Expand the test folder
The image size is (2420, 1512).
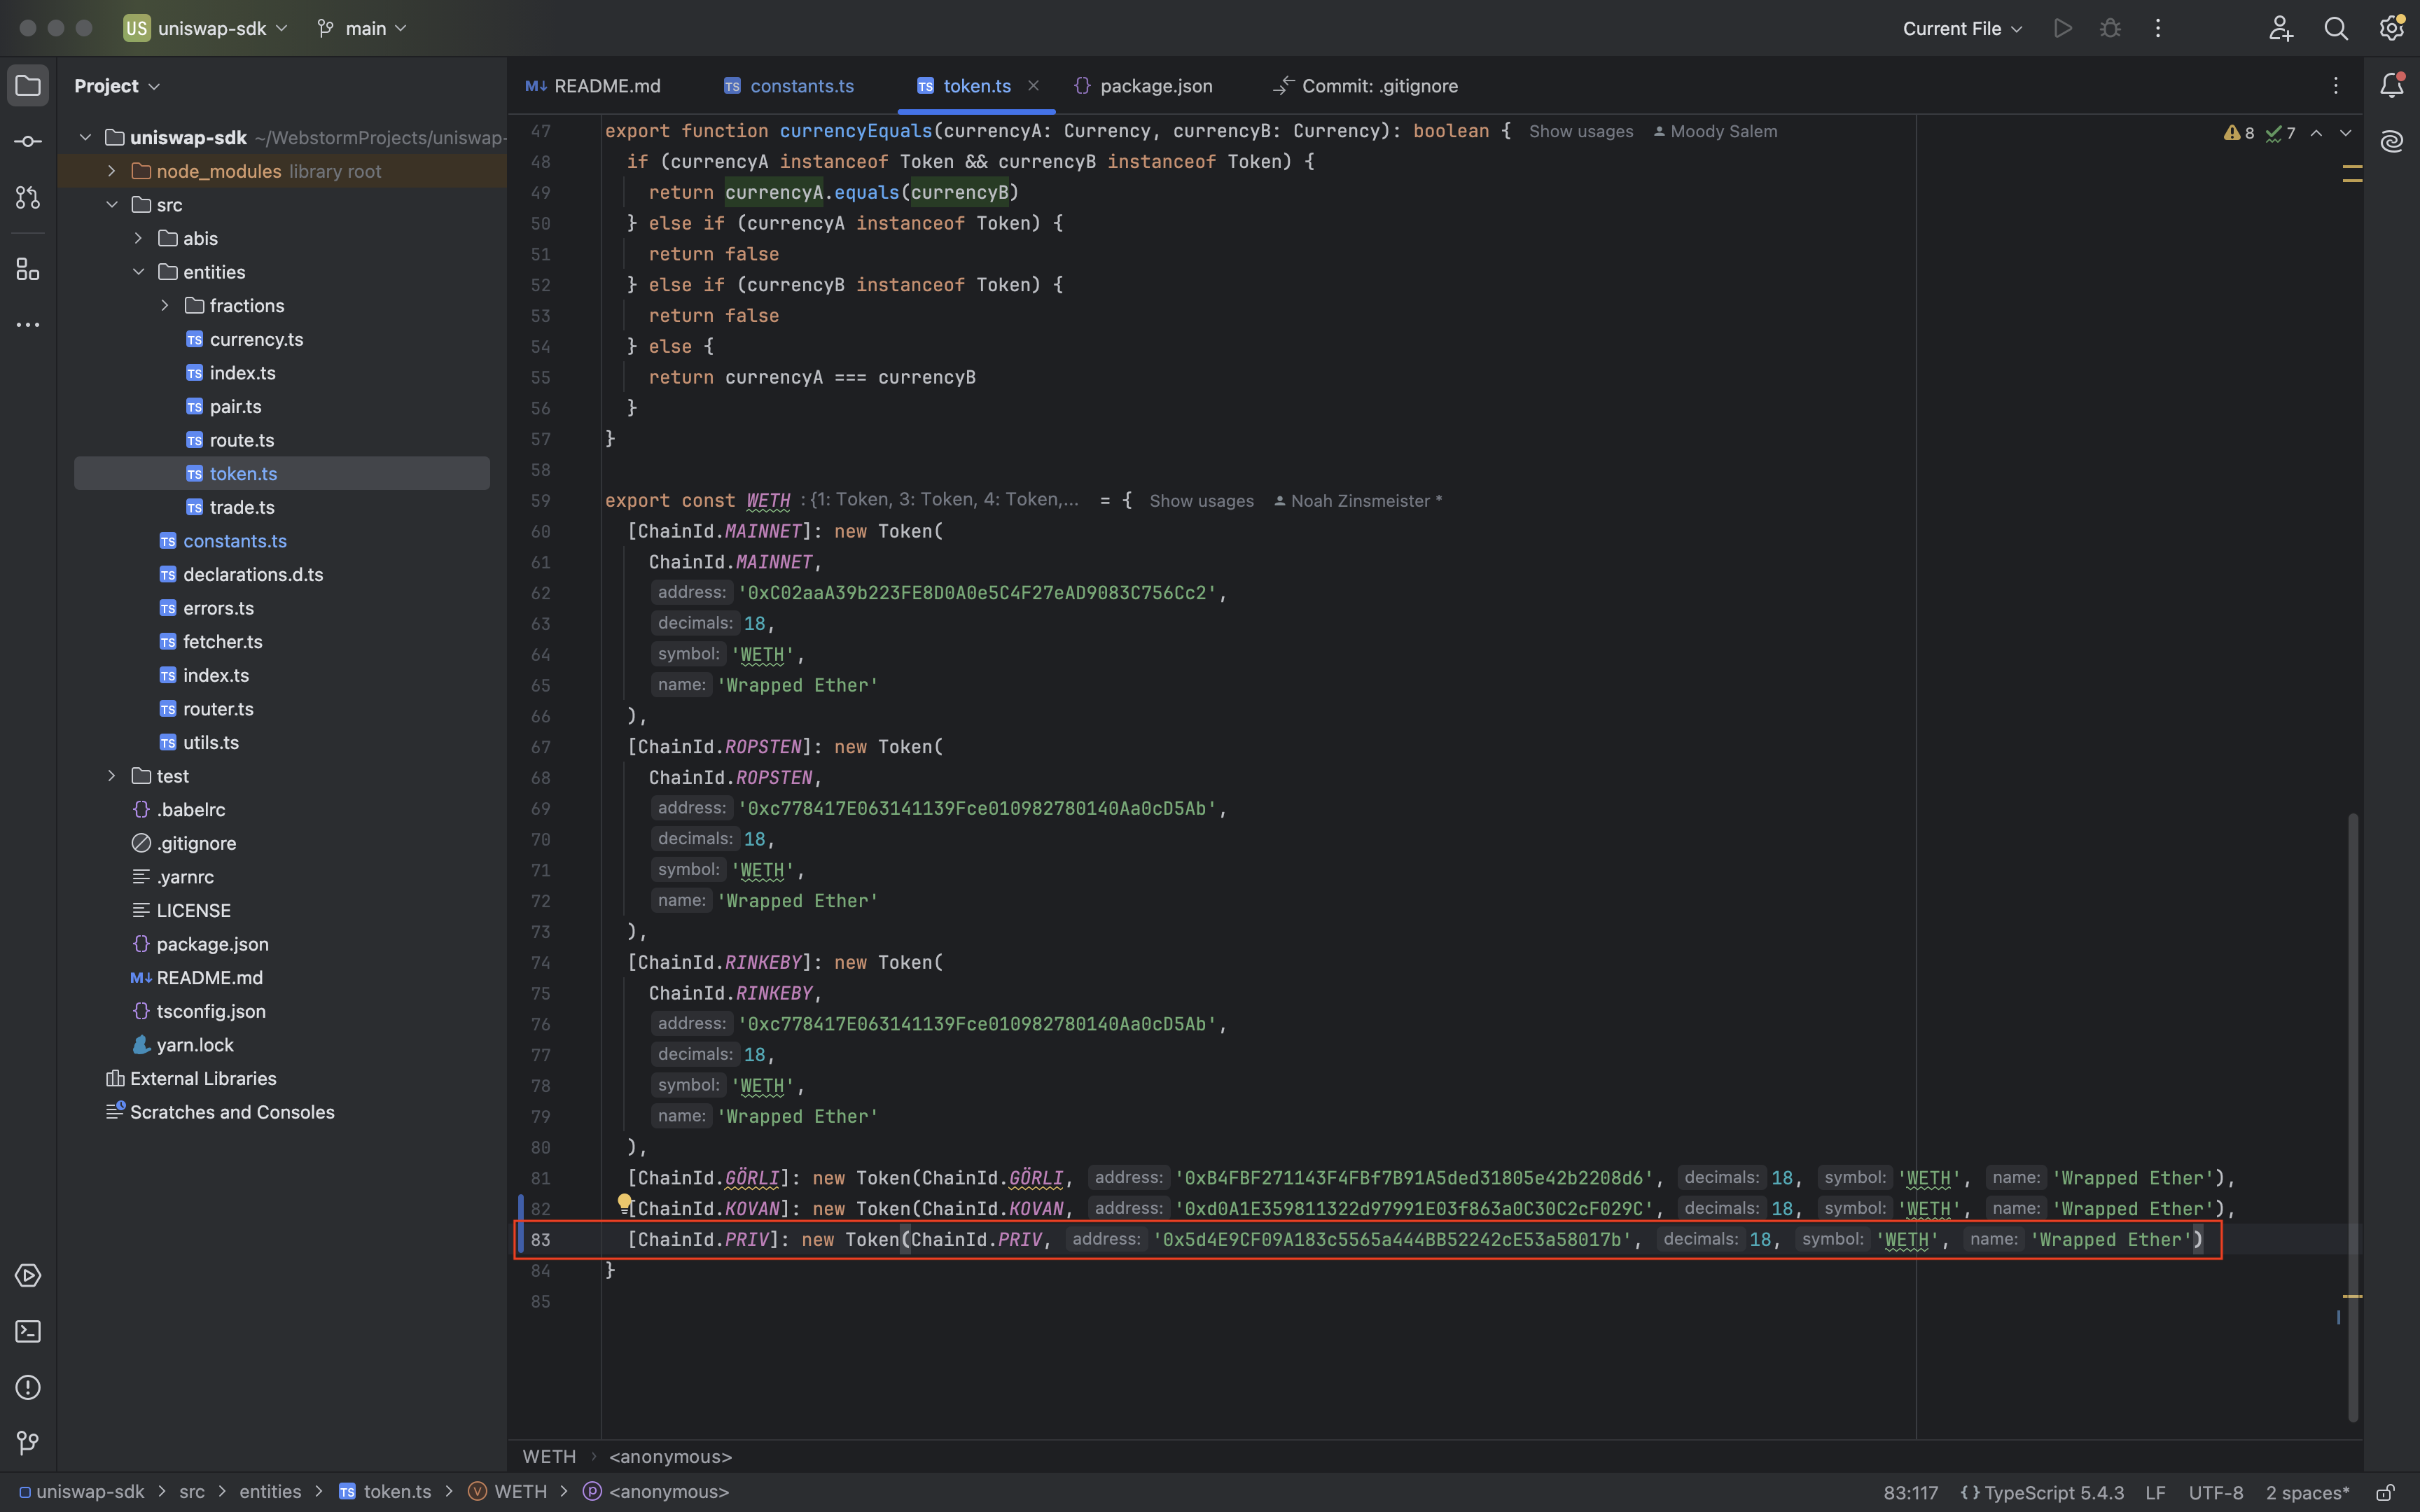112,776
